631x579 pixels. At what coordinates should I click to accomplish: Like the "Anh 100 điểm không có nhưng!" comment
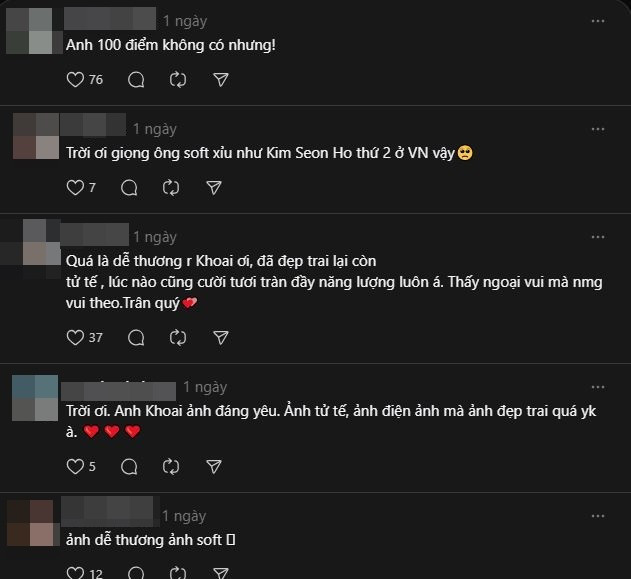[x=75, y=79]
